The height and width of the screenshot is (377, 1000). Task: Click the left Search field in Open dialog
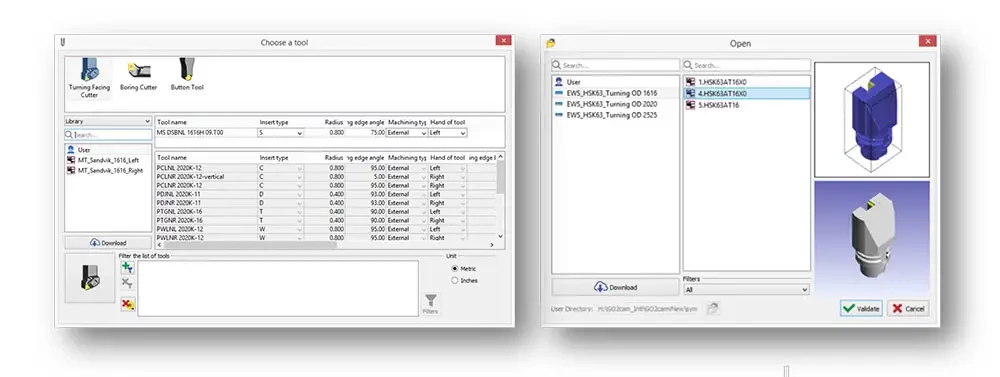coord(615,66)
